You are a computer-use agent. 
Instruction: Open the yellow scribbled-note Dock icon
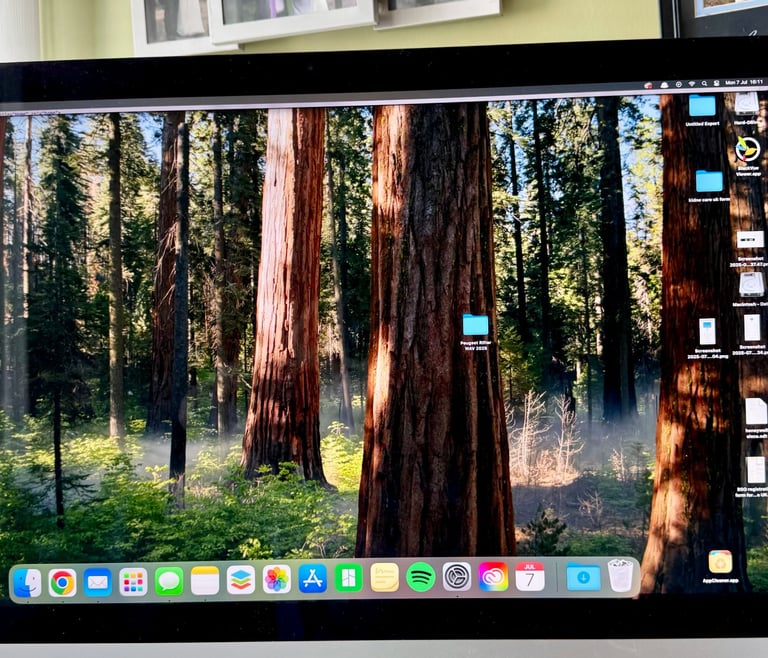coord(384,577)
